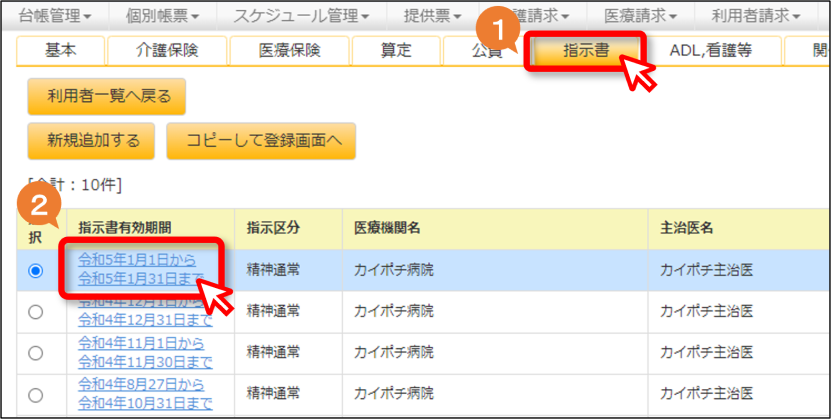Open the 台帳管理 dropdown menu
Image resolution: width=831 pixels, height=419 pixels.
pos(55,16)
